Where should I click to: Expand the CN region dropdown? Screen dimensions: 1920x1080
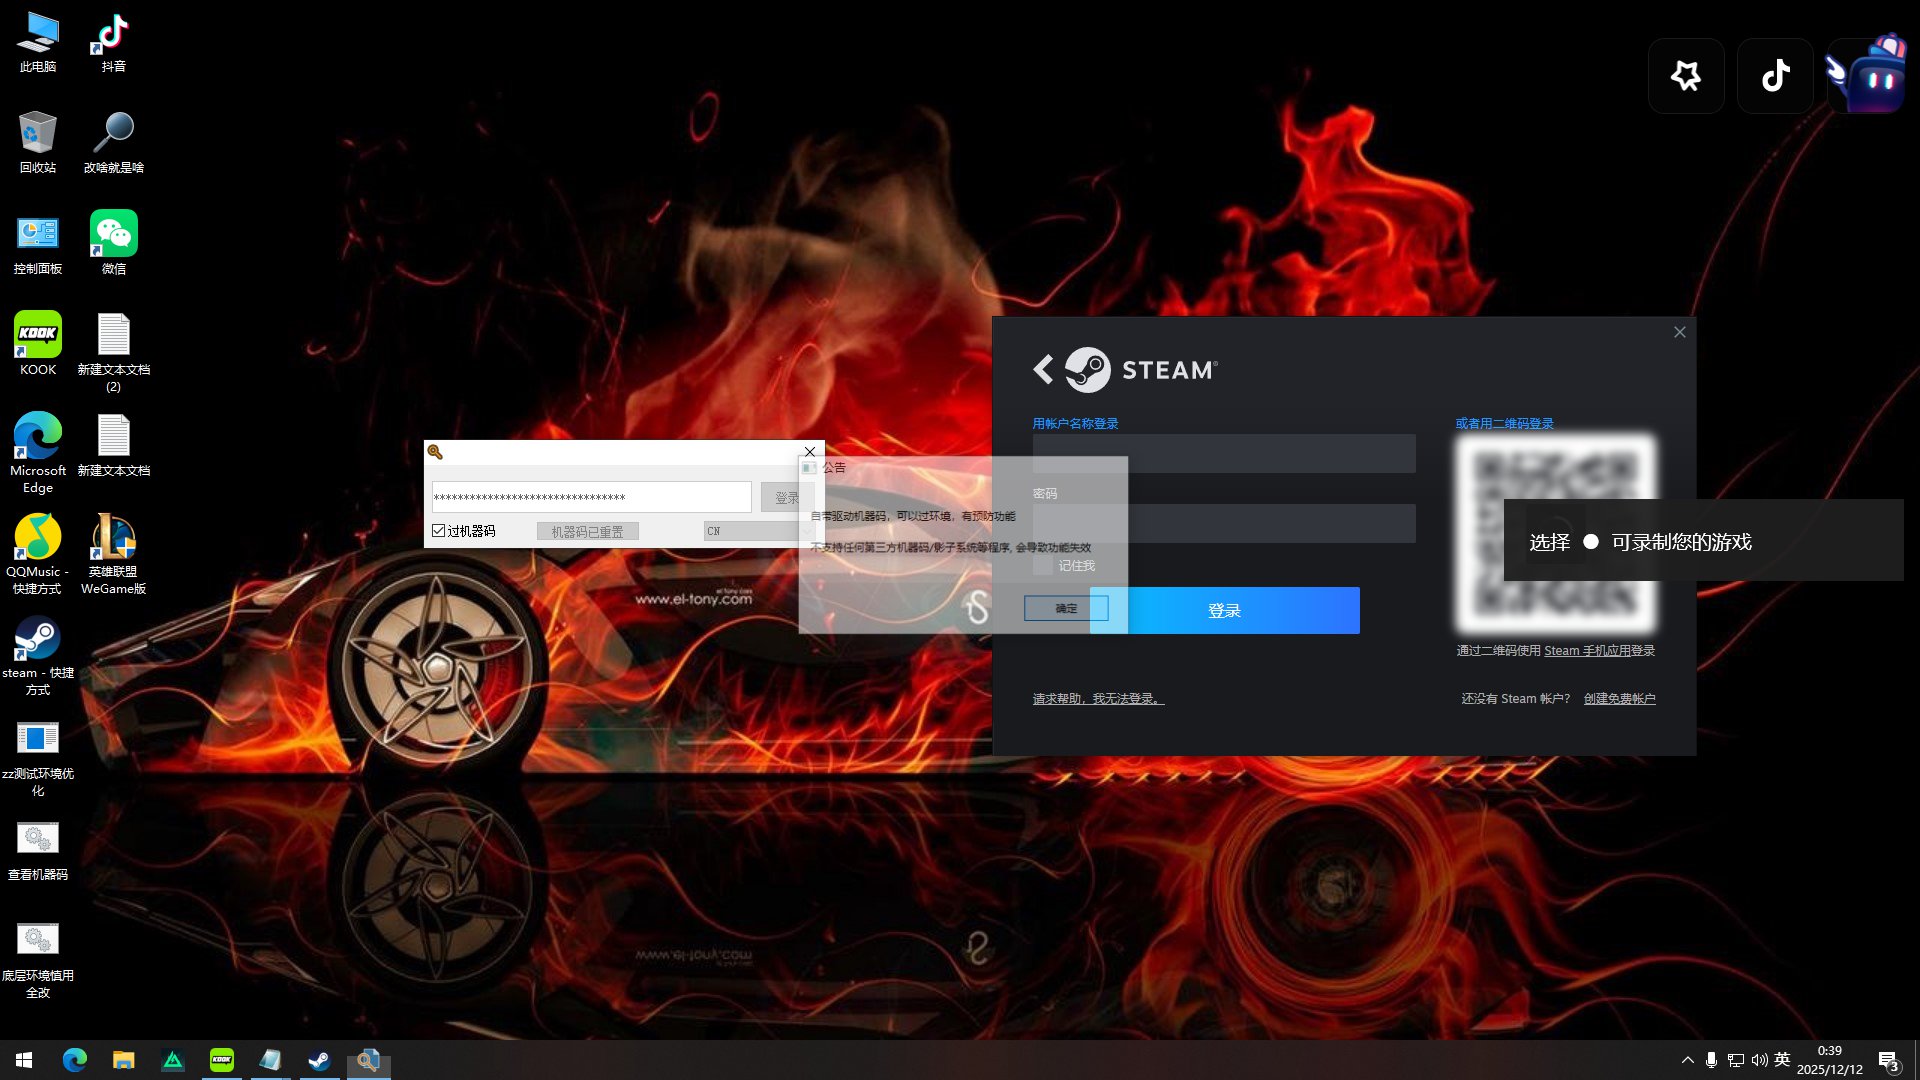[x=750, y=531]
